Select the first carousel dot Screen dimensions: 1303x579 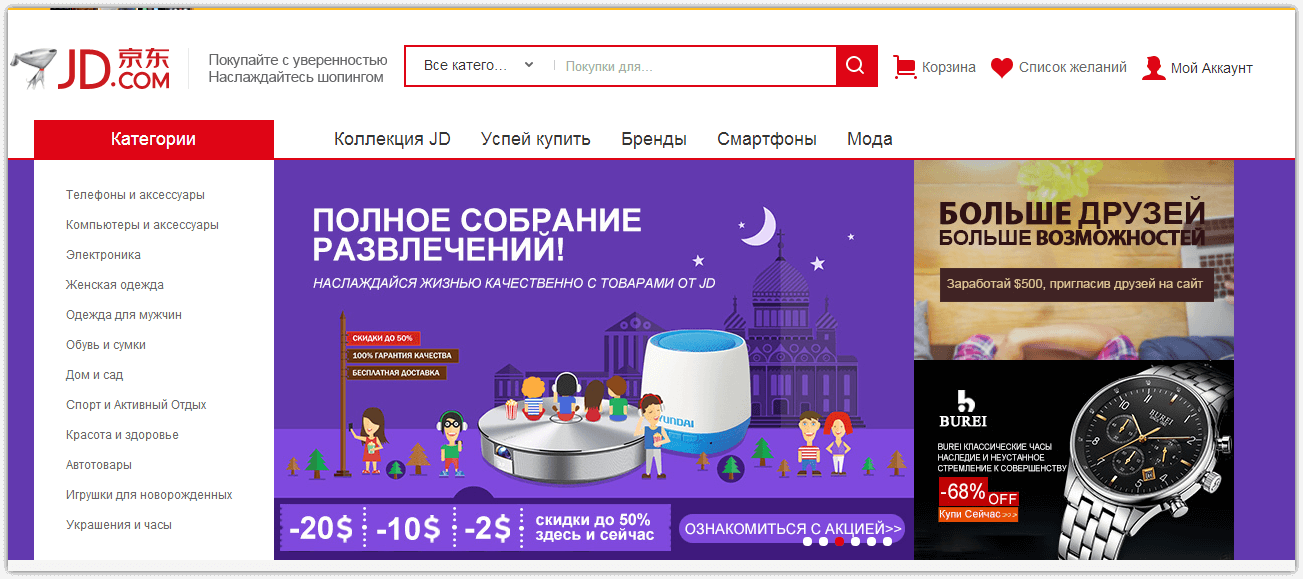tap(807, 541)
